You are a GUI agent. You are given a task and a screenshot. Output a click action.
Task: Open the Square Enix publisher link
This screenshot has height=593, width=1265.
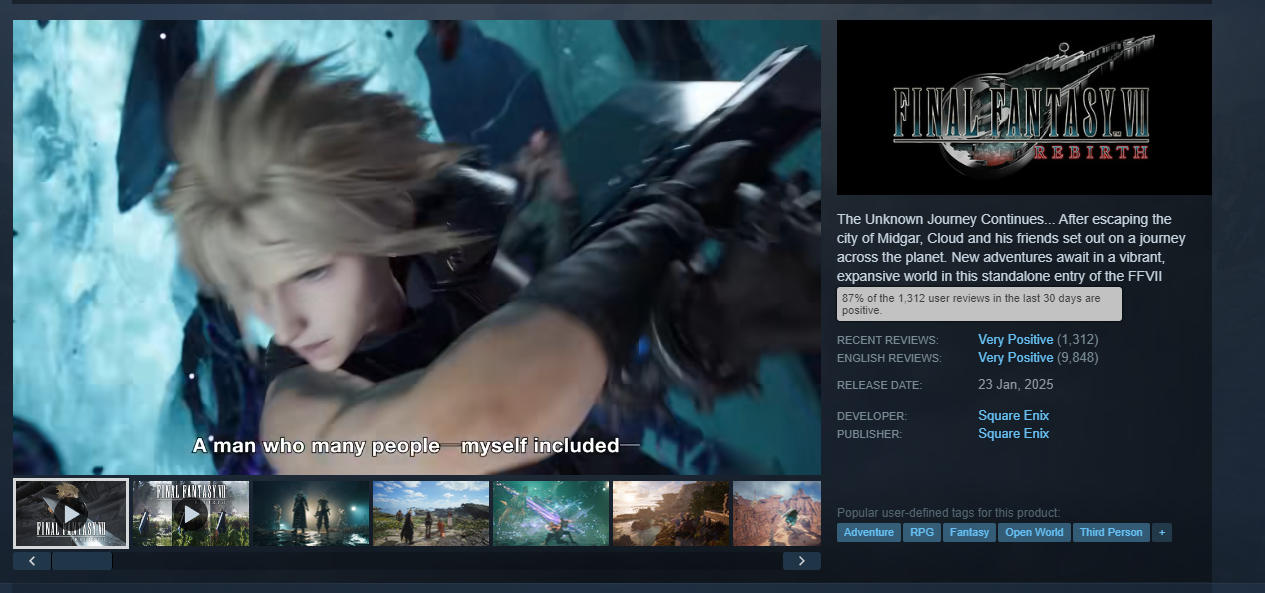[1013, 434]
